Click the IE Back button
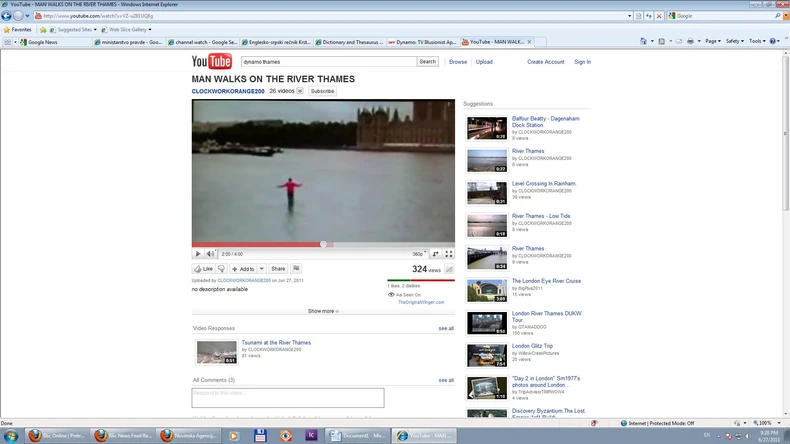 pyautogui.click(x=7, y=16)
